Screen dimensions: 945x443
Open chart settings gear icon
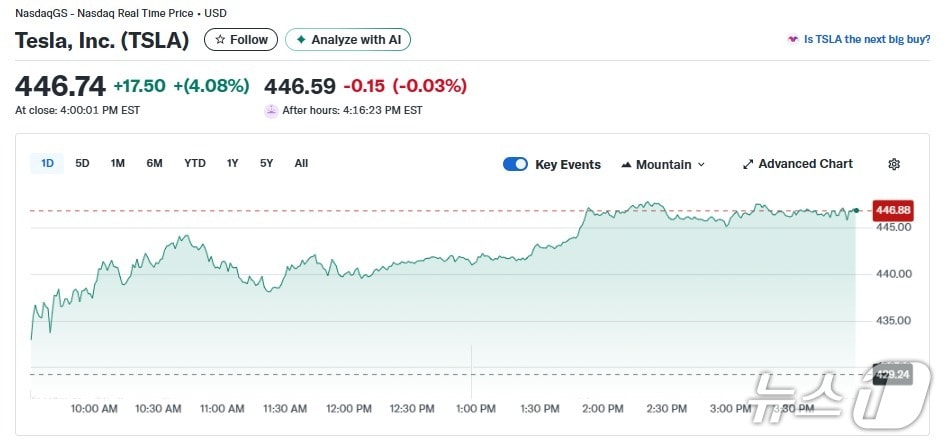point(894,164)
